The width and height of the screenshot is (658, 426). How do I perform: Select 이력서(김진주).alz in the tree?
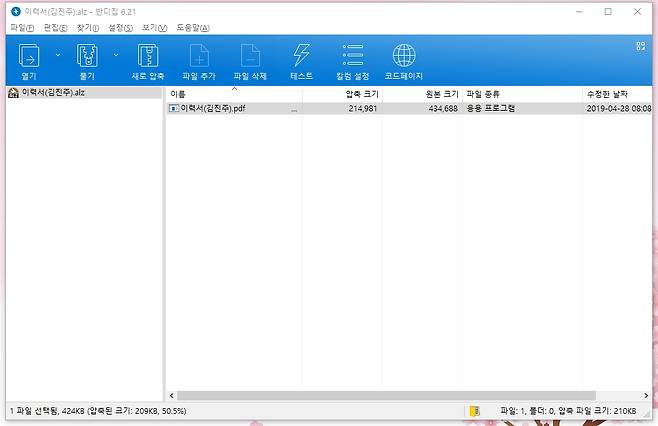[x=53, y=92]
